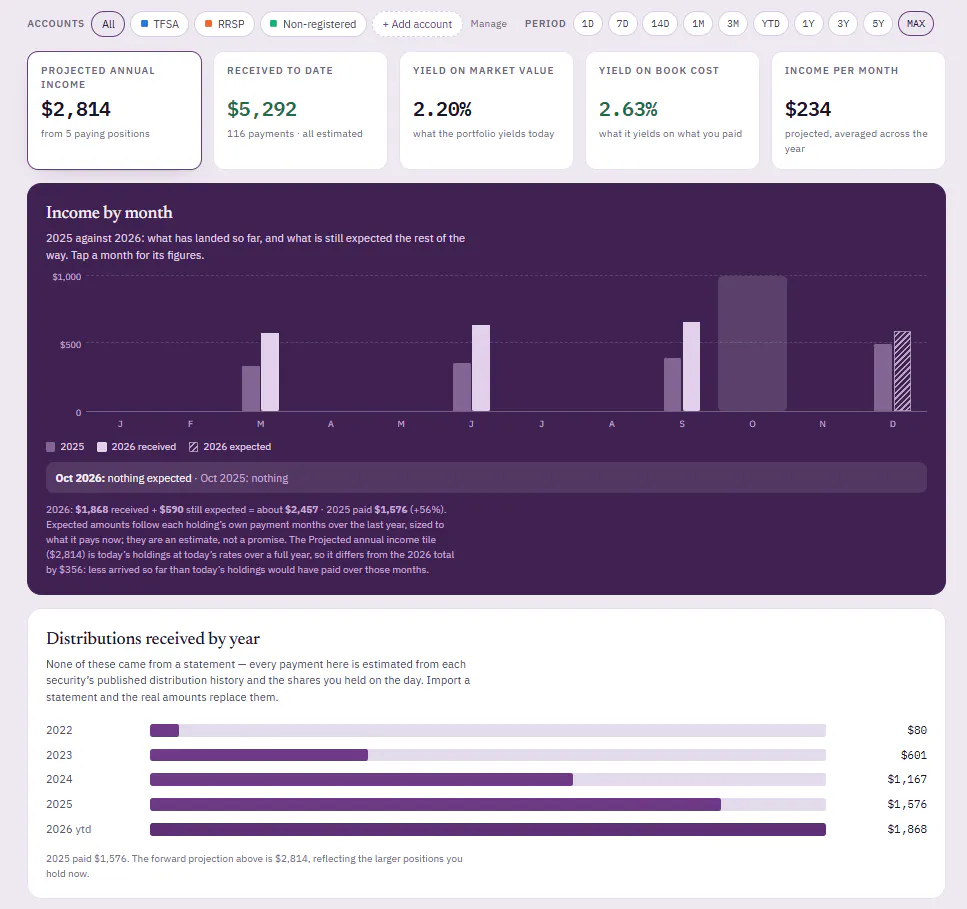Click the 2025 legend swatch

(x=51, y=447)
